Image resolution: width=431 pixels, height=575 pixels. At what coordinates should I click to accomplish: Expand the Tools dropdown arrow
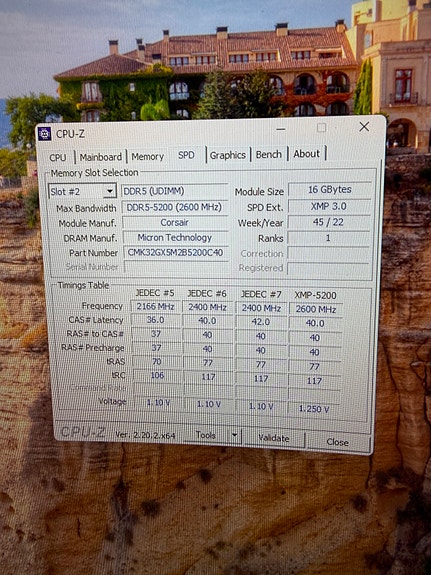[234, 436]
